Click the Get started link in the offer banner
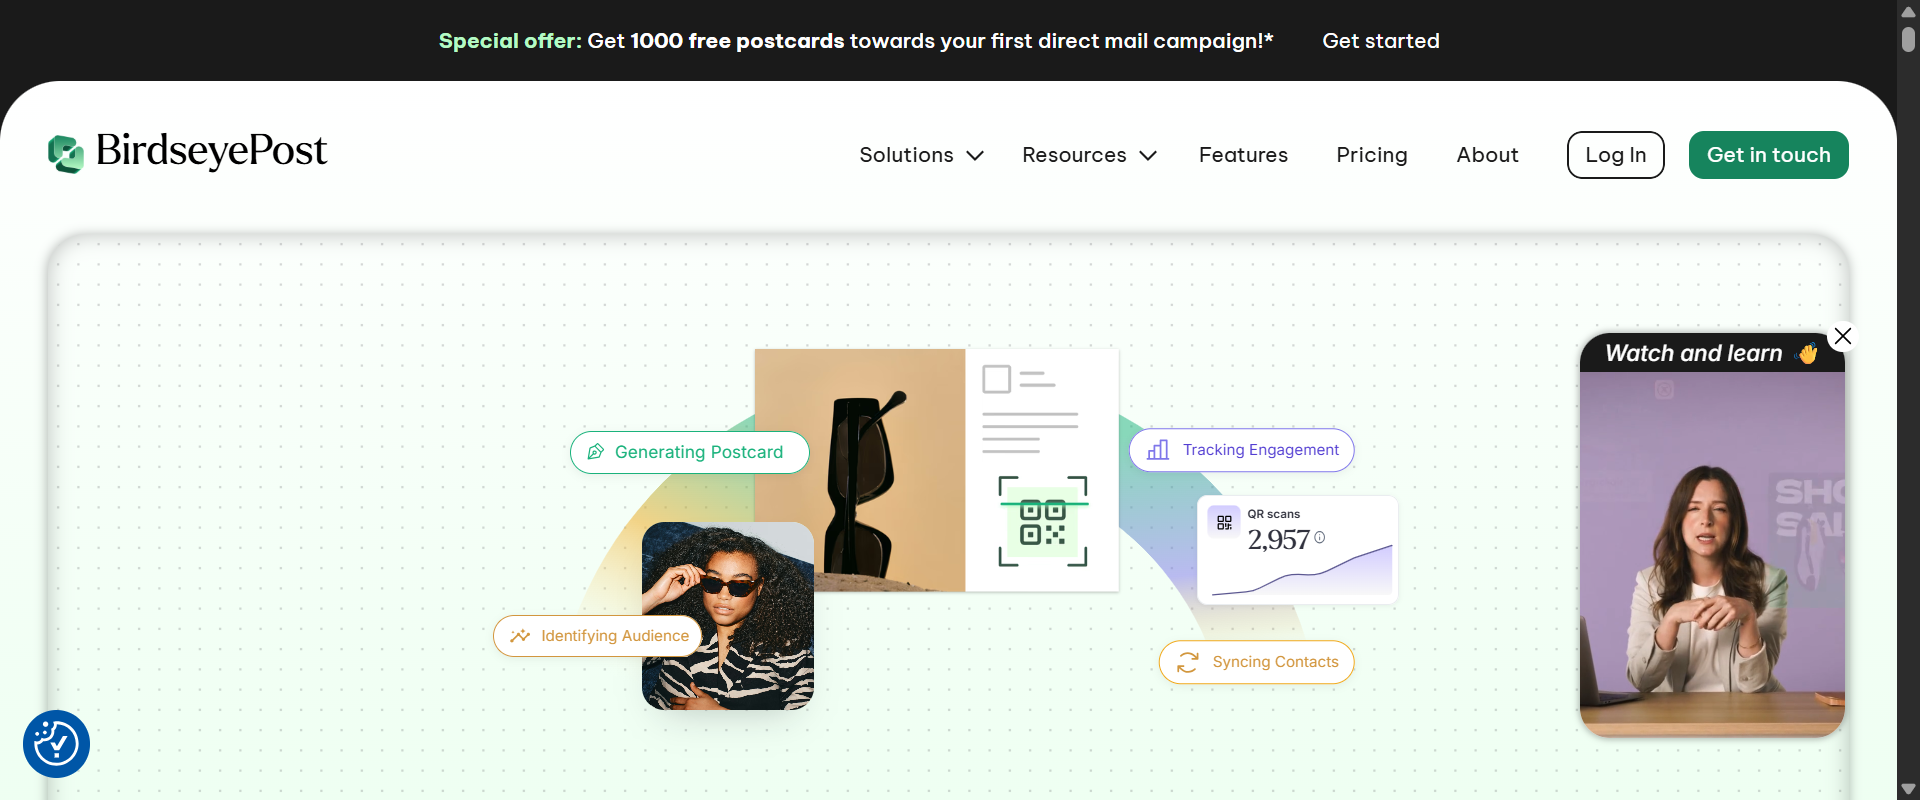The width and height of the screenshot is (1920, 800). (x=1381, y=41)
